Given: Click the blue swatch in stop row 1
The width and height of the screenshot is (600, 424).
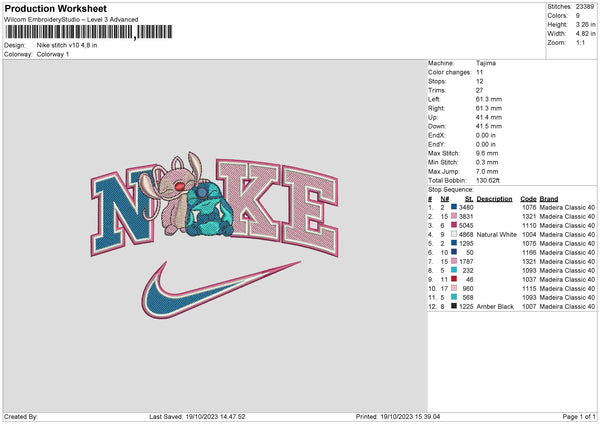Looking at the screenshot, I should pyautogui.click(x=454, y=207).
